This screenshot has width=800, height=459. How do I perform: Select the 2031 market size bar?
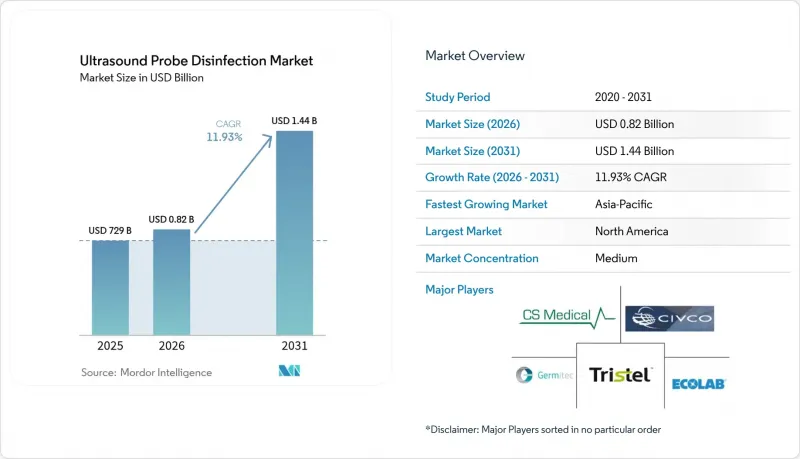click(294, 233)
